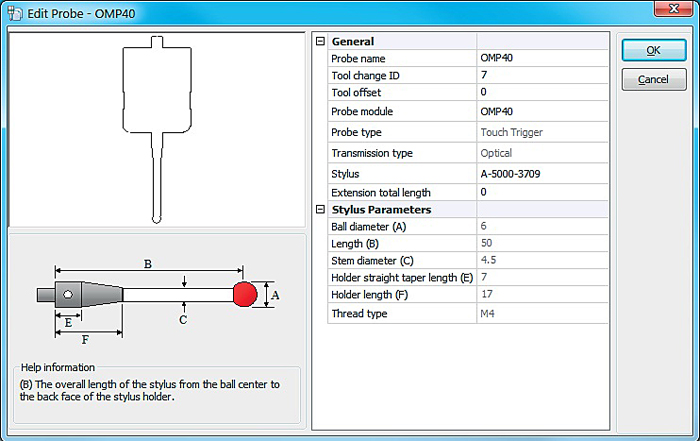The width and height of the screenshot is (700, 441).
Task: Edit the Extension total length value
Action: 542,192
